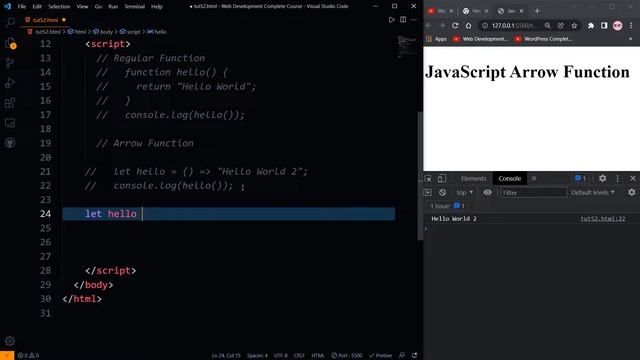
Task: Click zoom magnifier icon in address bar
Action: point(547,25)
